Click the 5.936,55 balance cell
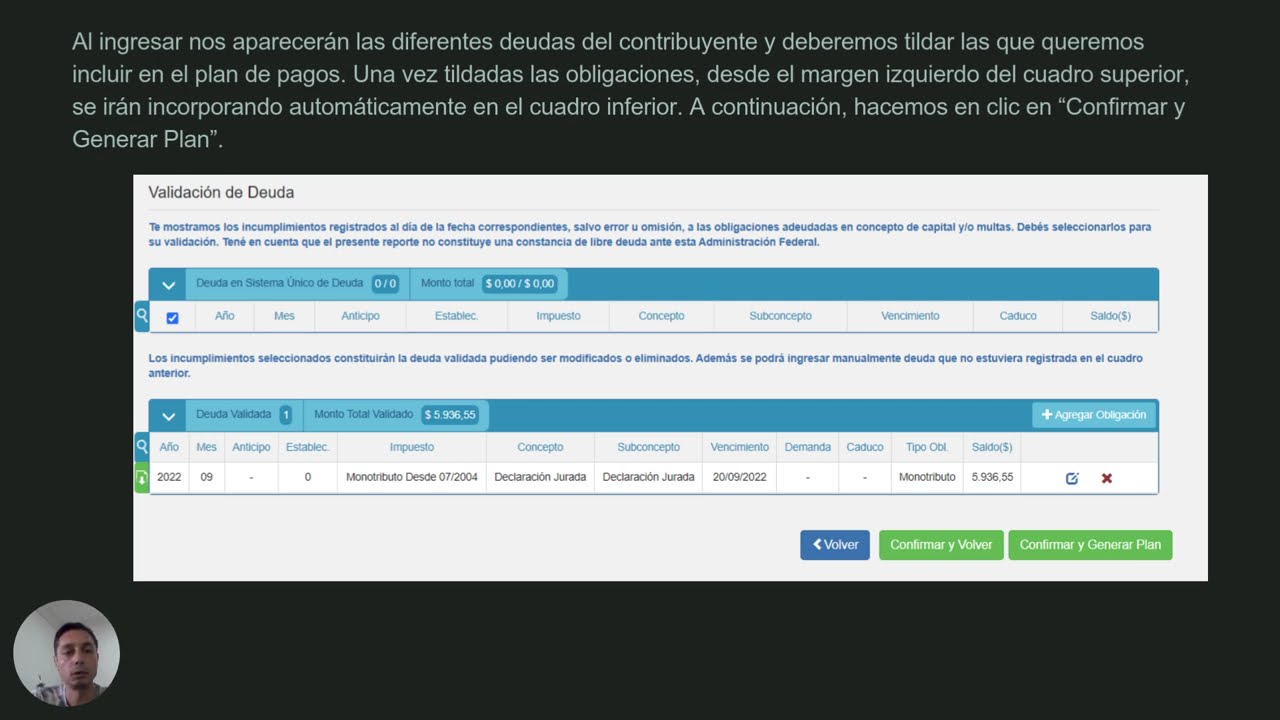The image size is (1280, 720). (x=992, y=477)
